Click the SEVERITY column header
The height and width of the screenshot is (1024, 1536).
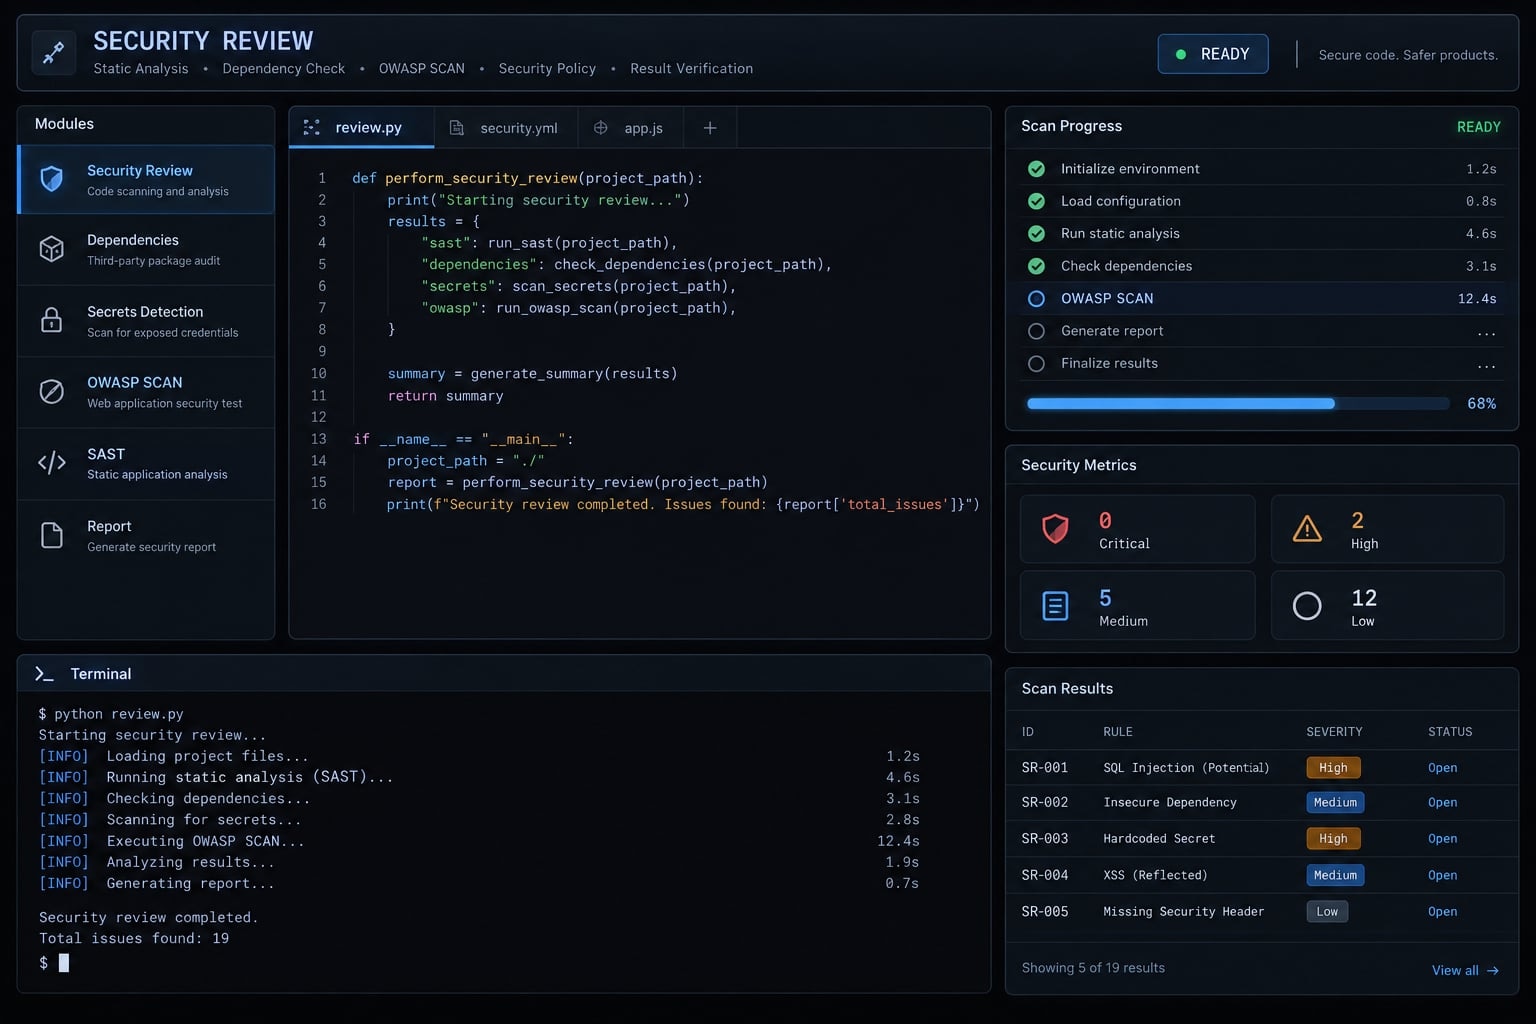[1334, 732]
